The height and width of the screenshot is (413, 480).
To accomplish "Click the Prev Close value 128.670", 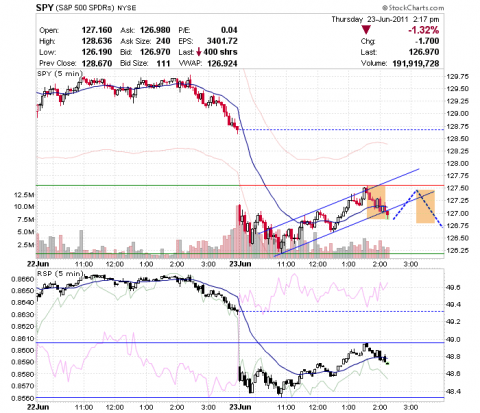I will point(97,63).
